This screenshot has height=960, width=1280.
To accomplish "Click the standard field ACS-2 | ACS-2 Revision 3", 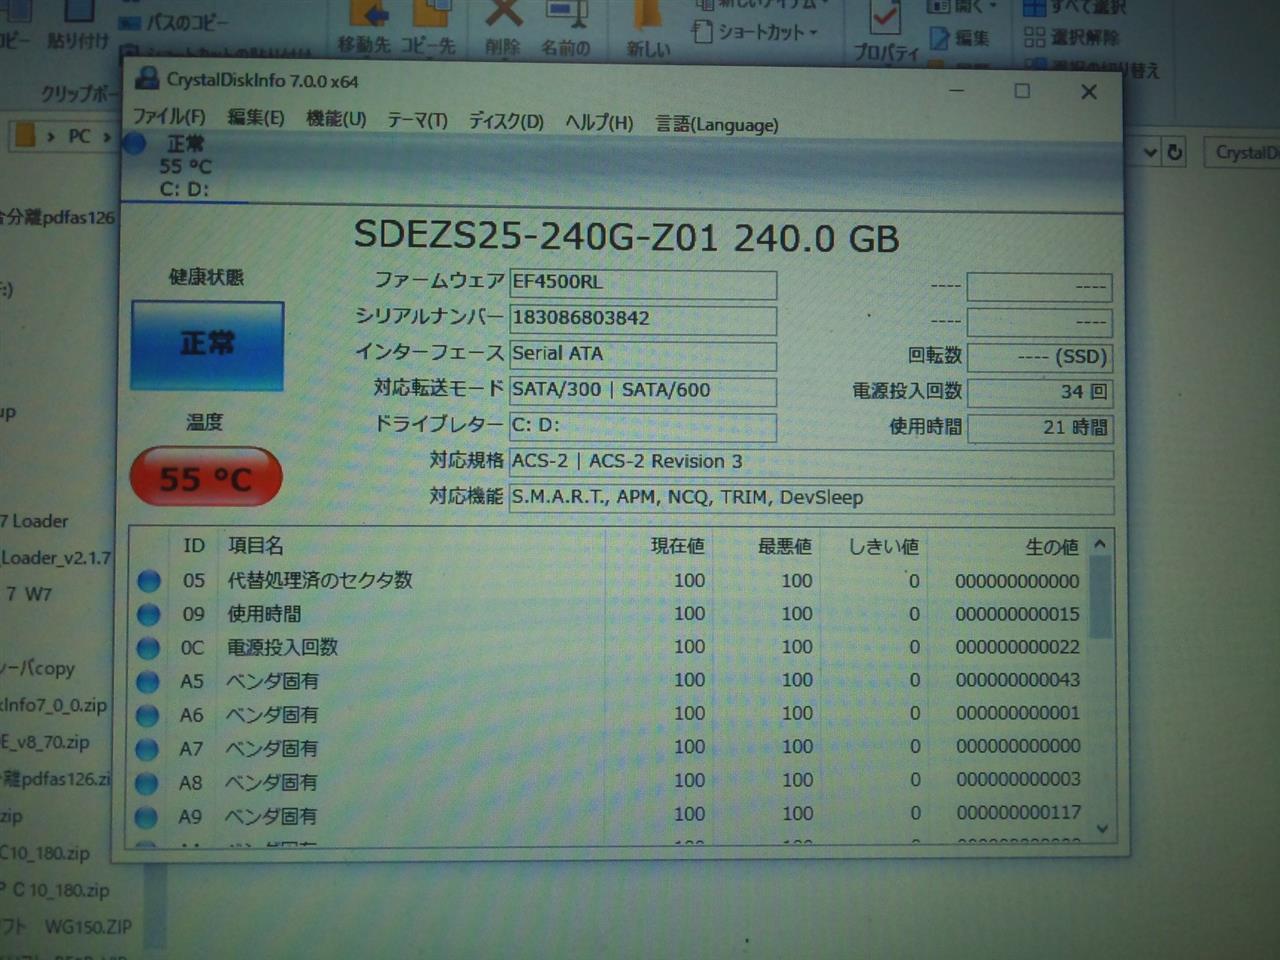I will 811,463.
